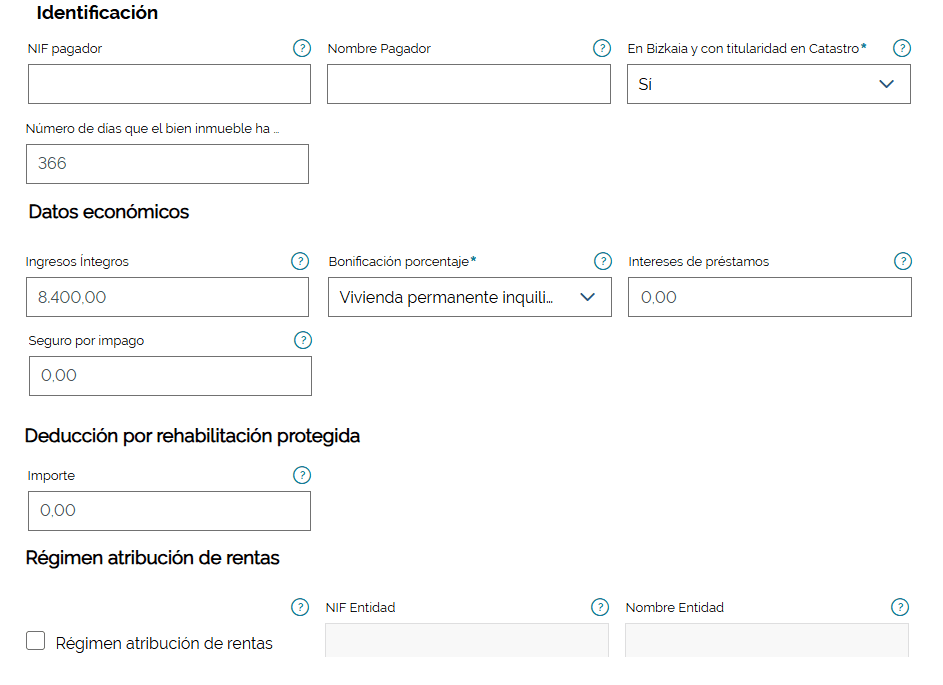Open help for Bonificación porcentaje
The image size is (943, 685).
[x=603, y=261]
